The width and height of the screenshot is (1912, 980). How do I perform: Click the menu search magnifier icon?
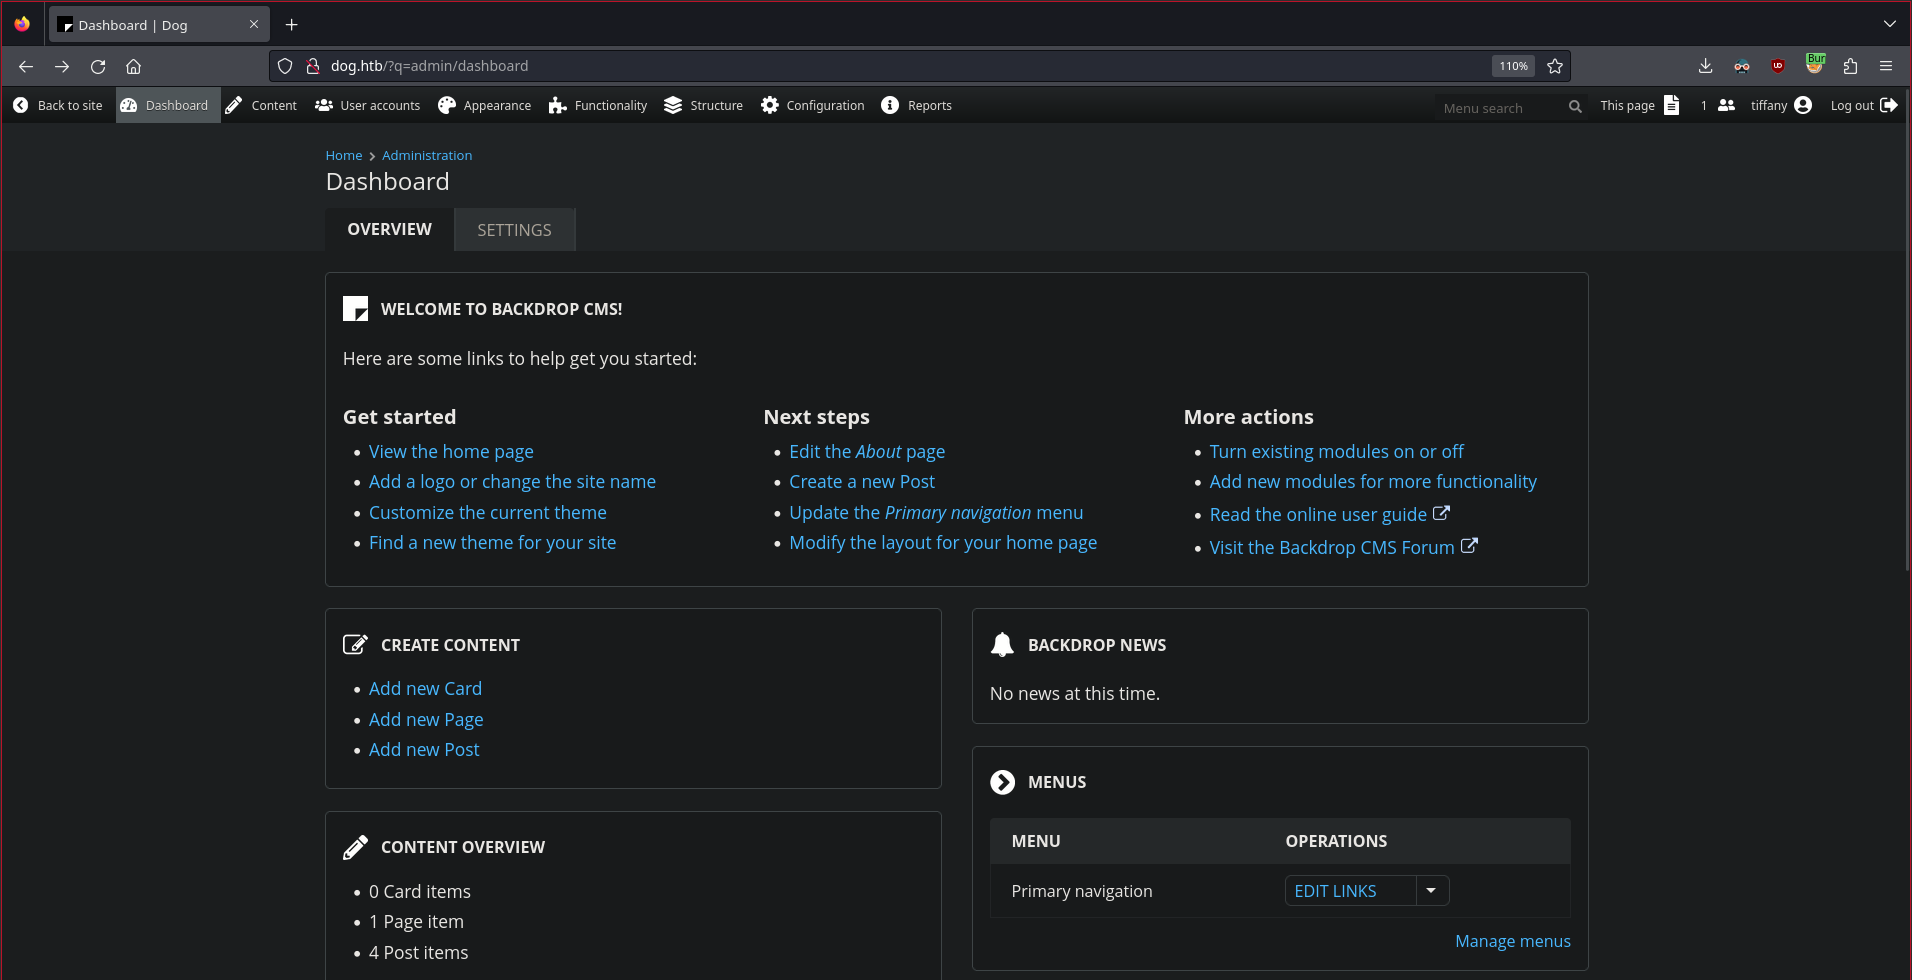[1575, 107]
